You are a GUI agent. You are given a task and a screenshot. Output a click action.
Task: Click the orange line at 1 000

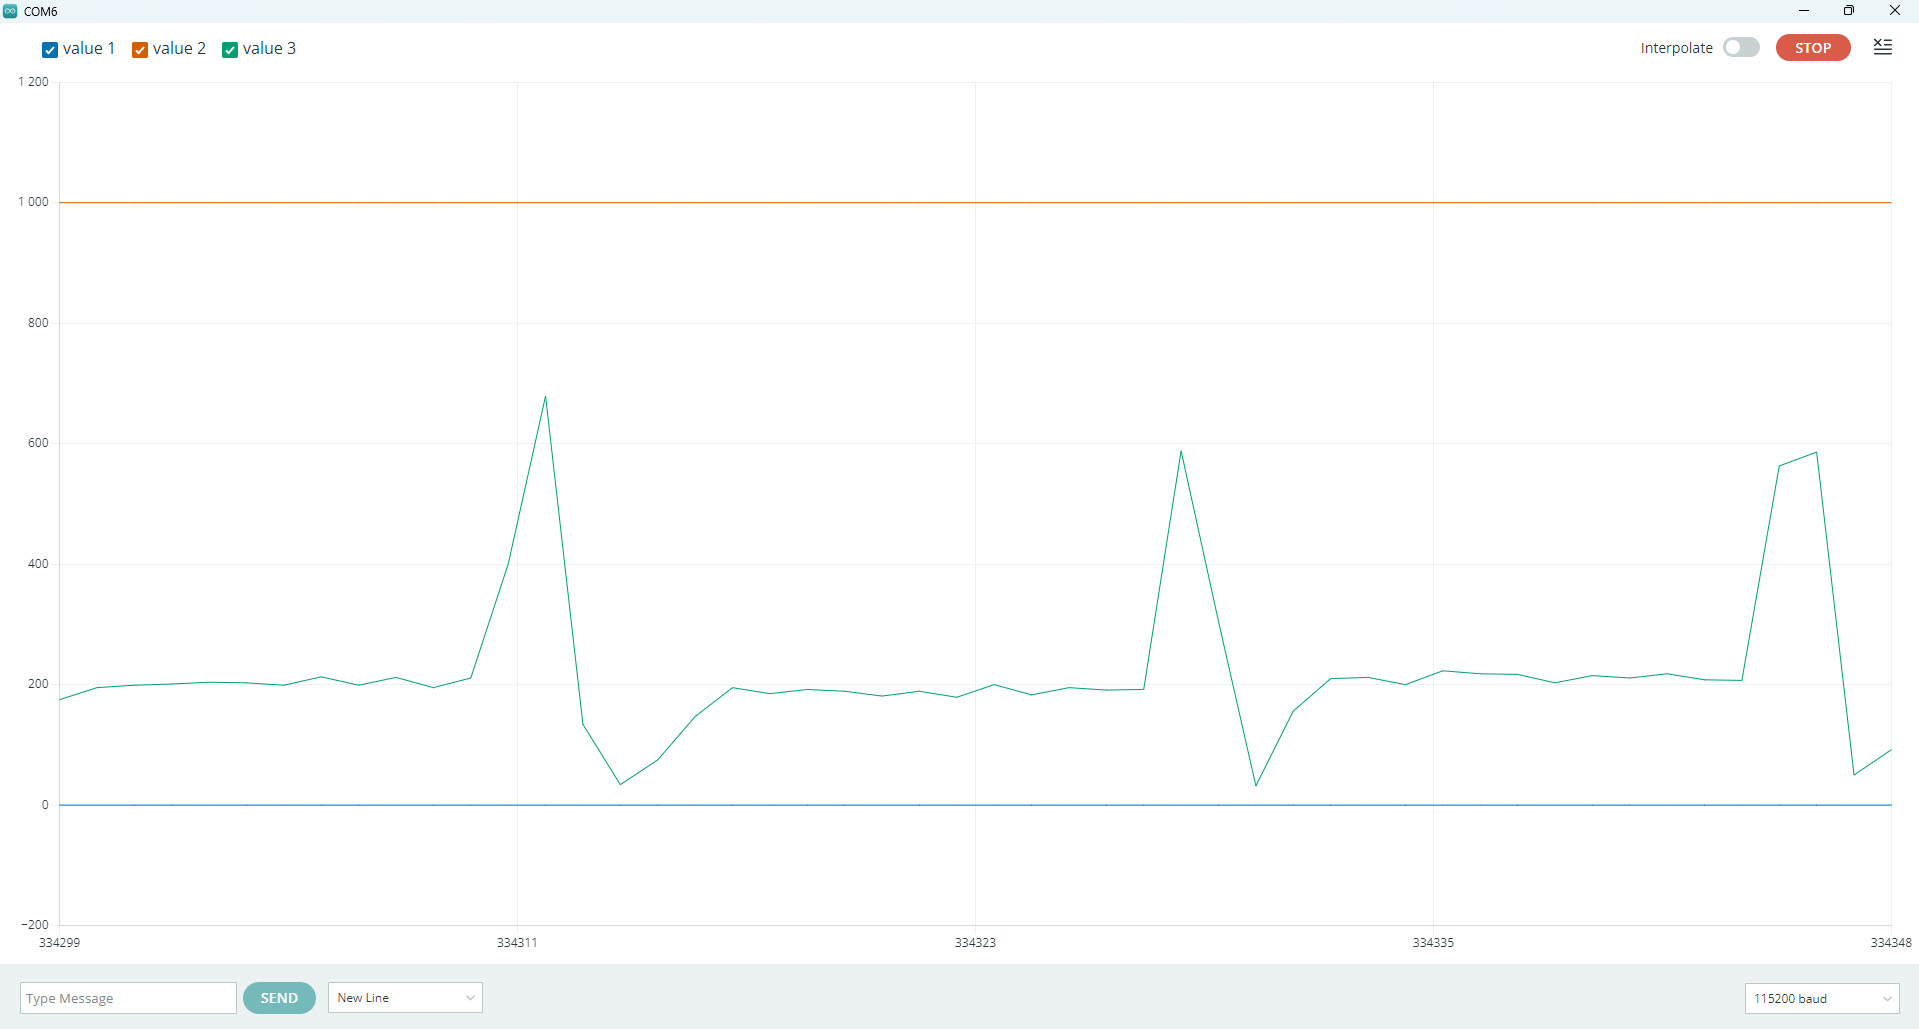975,202
